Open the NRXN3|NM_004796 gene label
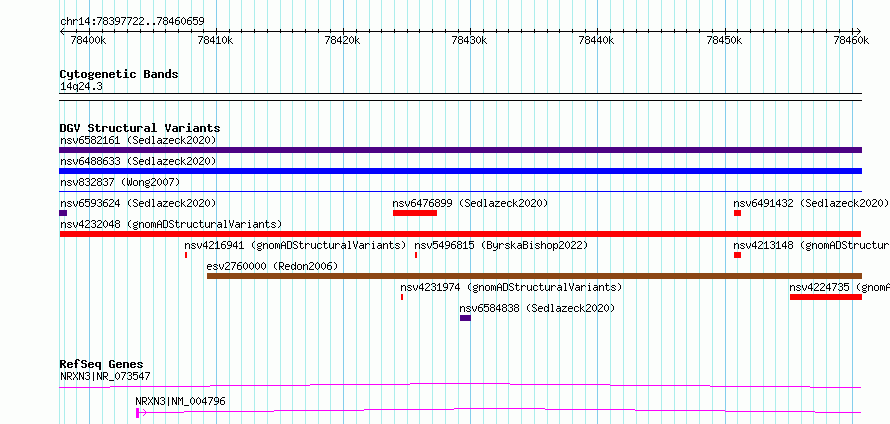 click(x=180, y=401)
